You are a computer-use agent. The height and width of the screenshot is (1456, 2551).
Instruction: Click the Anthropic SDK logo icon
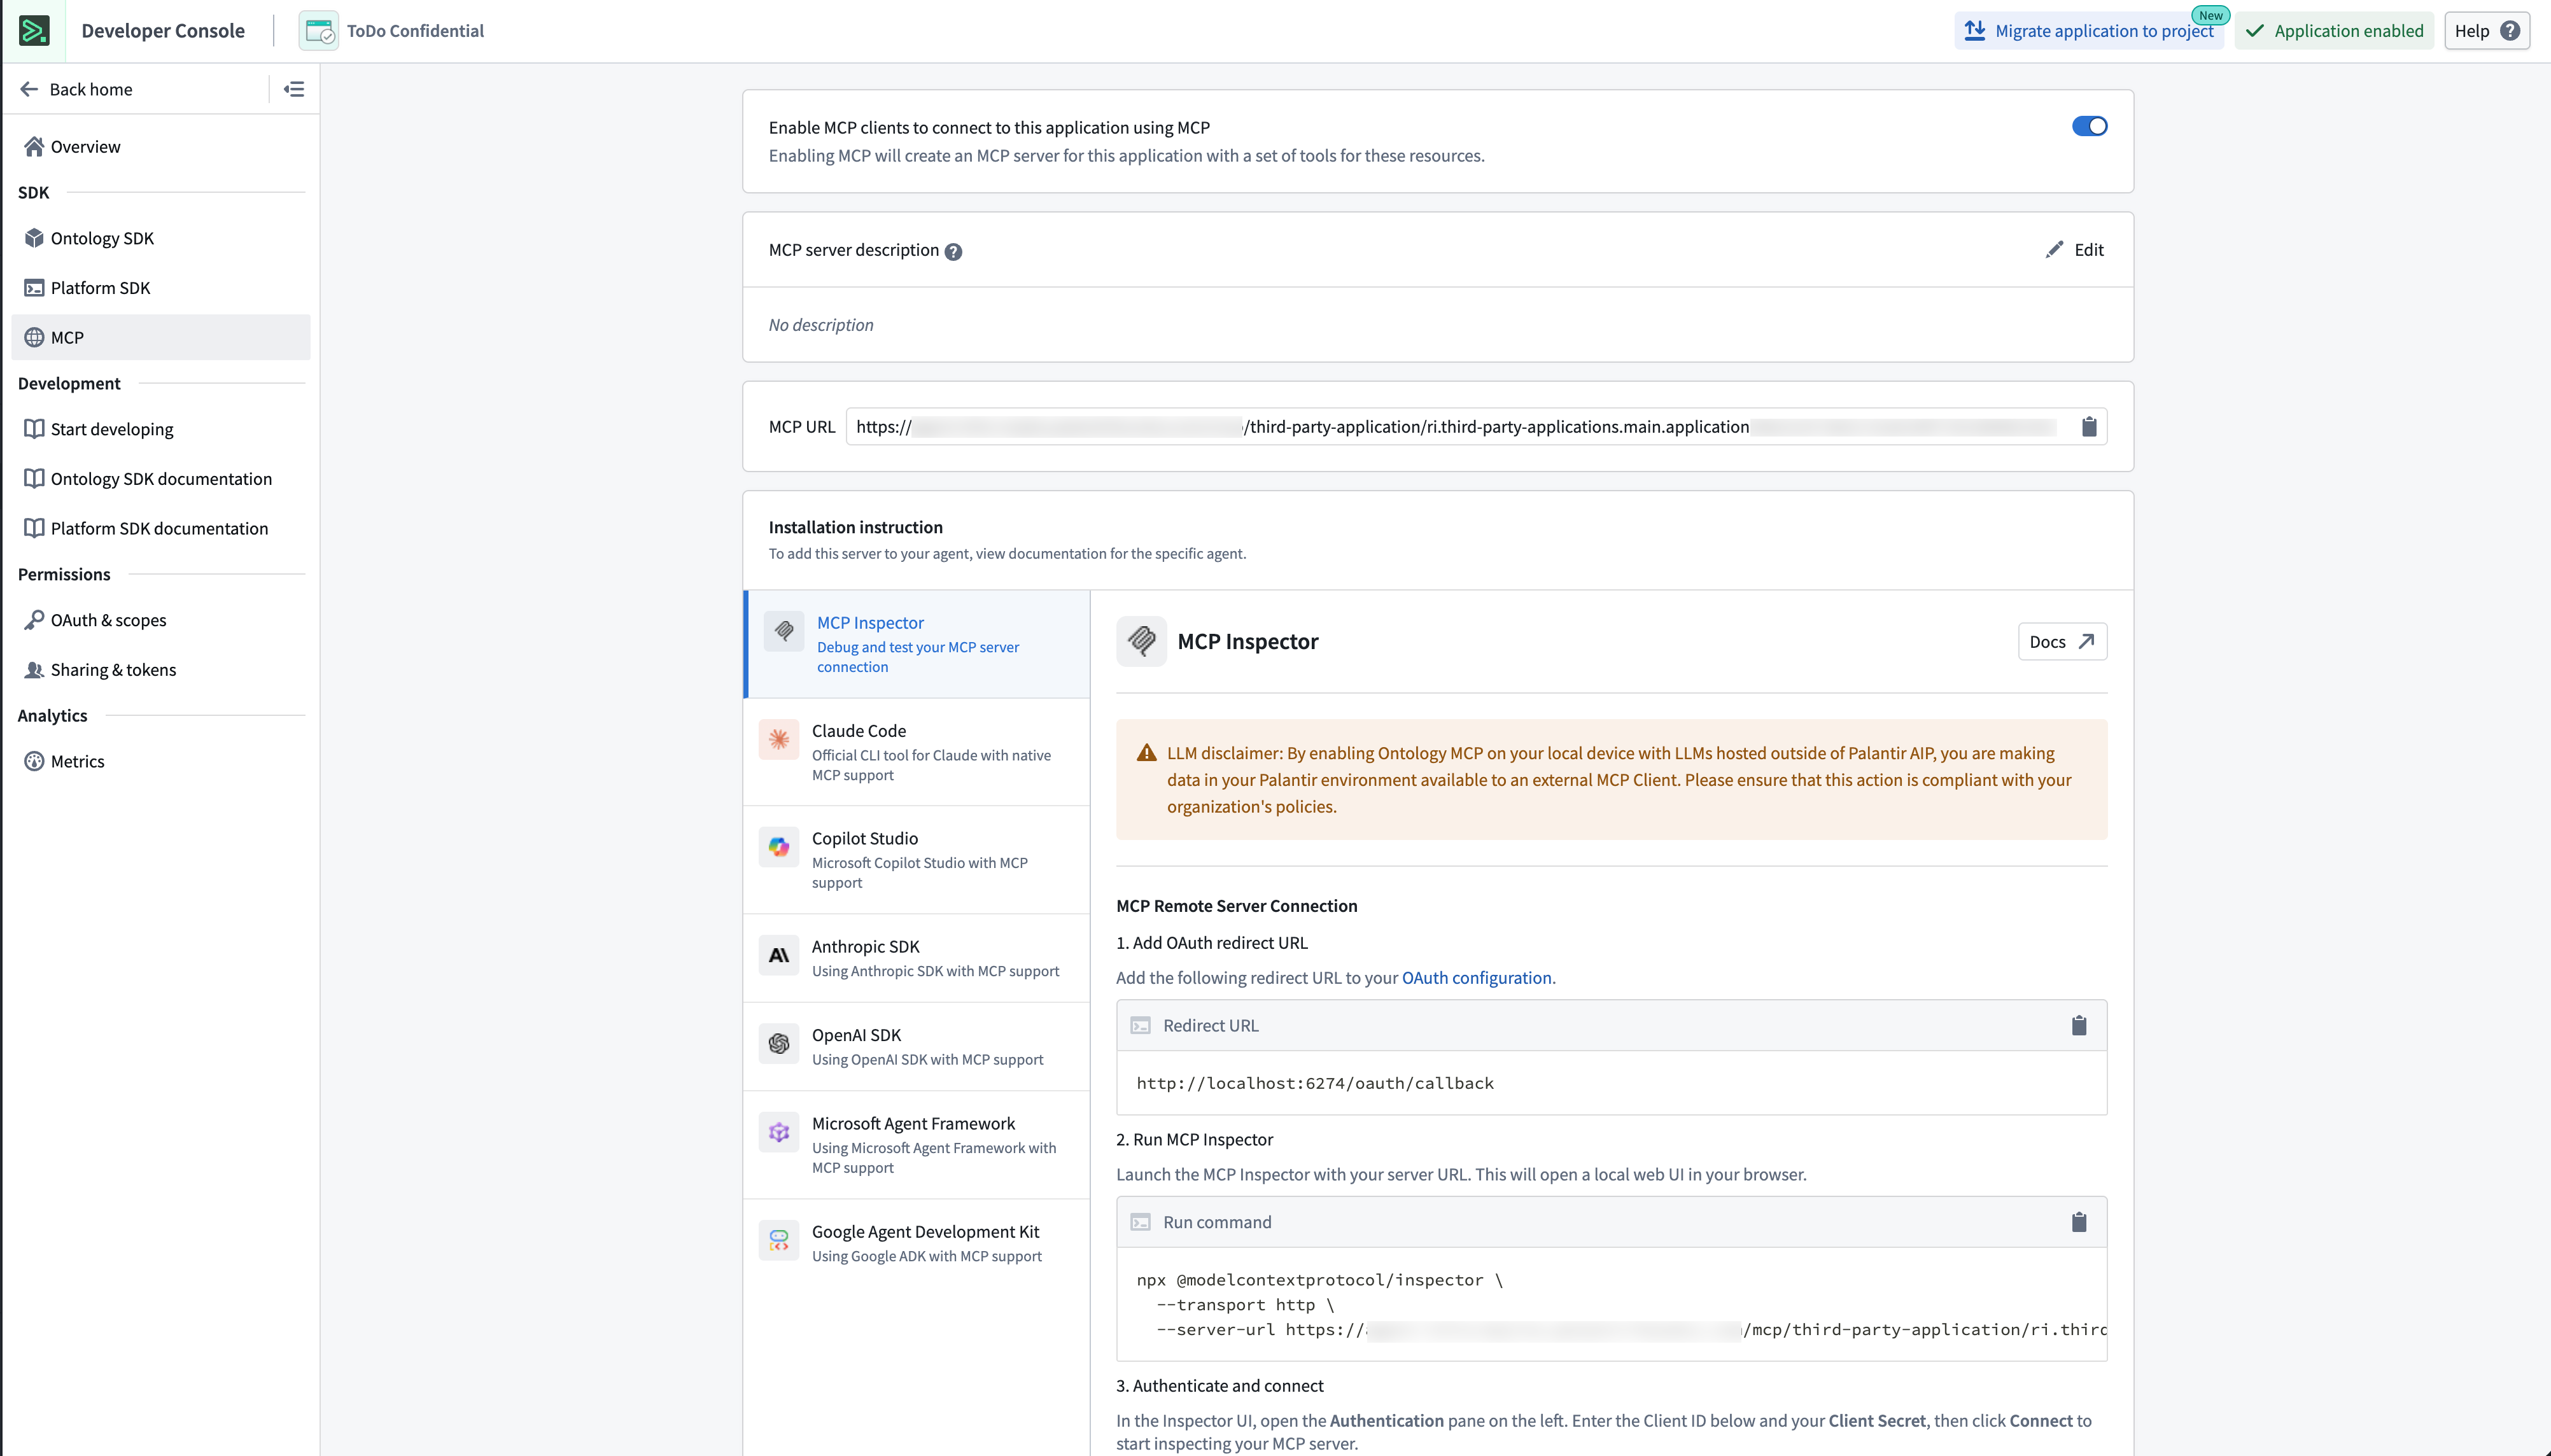click(779, 955)
